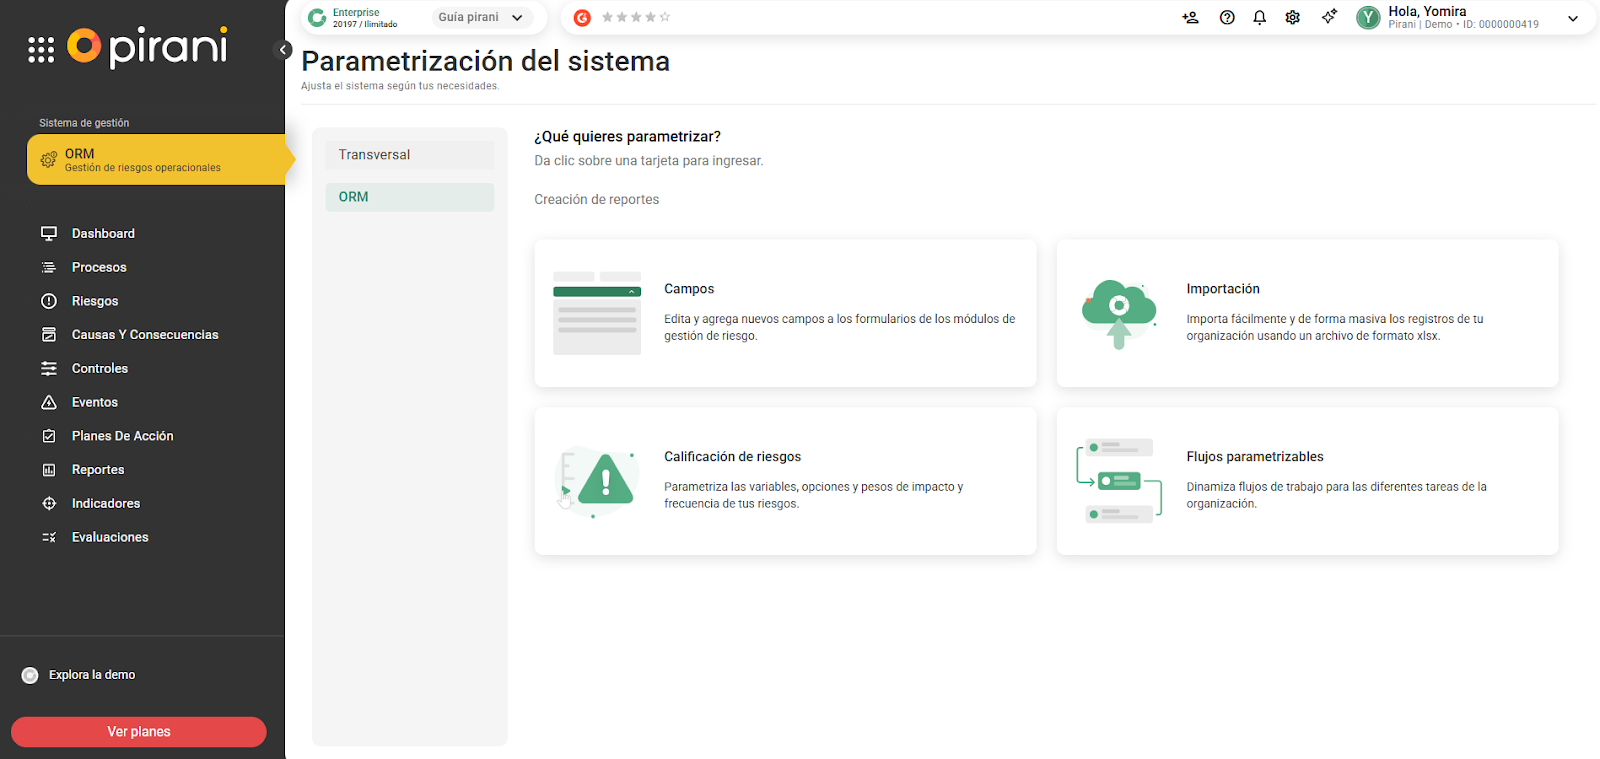
Task: Open Controles from the sidebar menu
Action: point(100,369)
